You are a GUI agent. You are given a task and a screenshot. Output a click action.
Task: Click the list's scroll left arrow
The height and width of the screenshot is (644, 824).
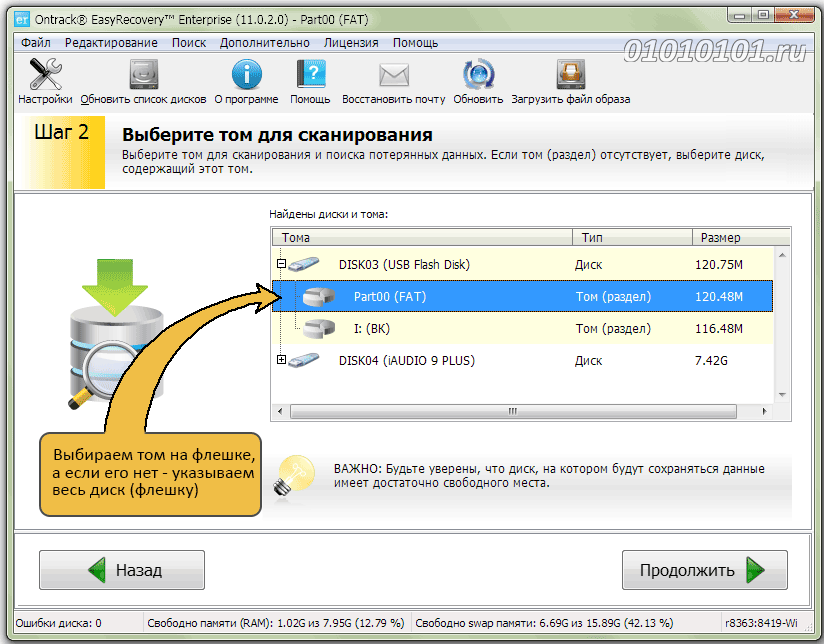point(280,411)
